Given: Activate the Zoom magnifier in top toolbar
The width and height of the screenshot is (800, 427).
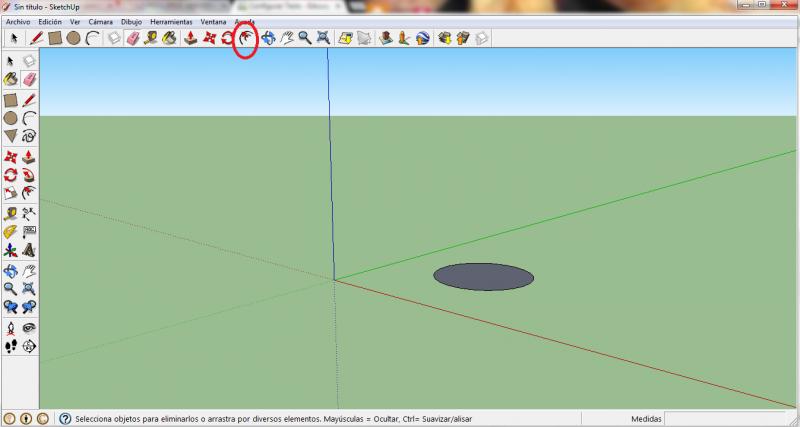Looking at the screenshot, I should tap(304, 38).
